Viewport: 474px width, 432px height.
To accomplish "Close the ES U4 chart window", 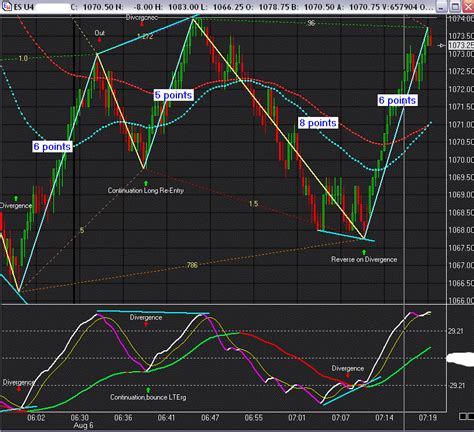I will [468, 6].
